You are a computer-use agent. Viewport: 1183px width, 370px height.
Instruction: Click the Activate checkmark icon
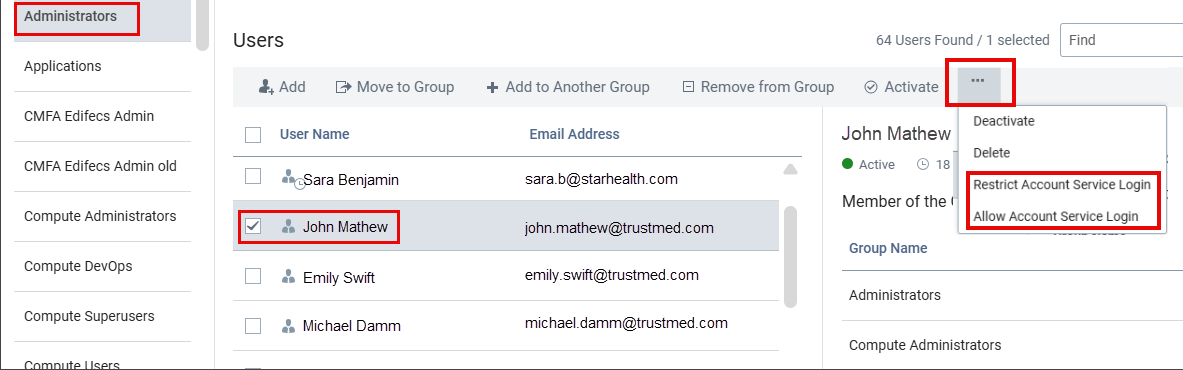(x=871, y=87)
